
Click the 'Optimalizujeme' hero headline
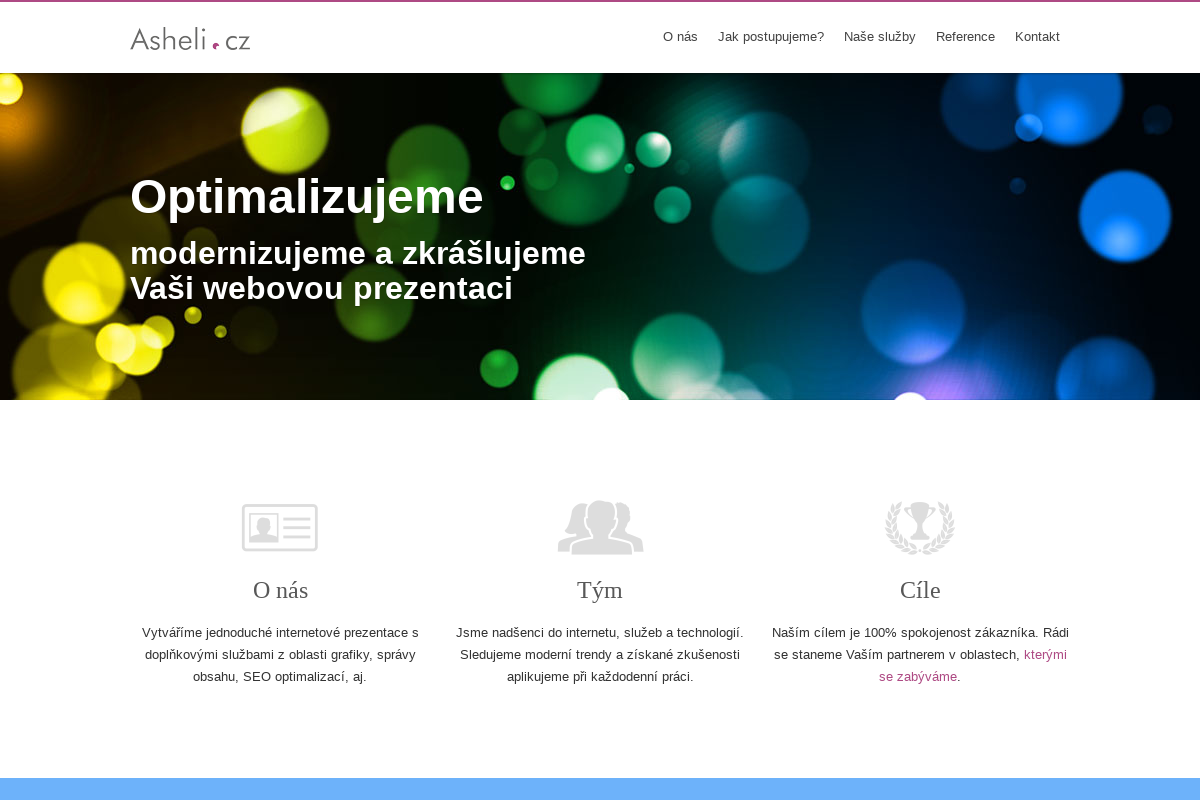(307, 197)
